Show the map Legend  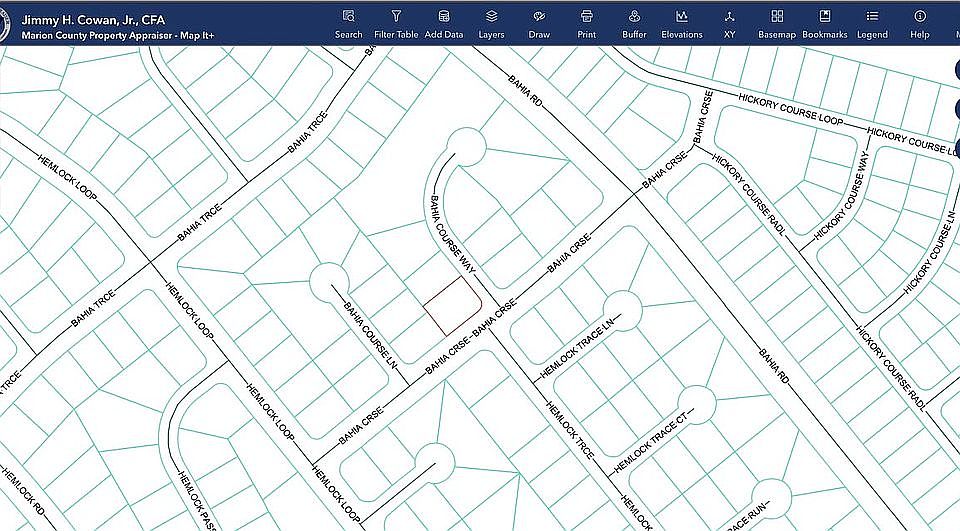pos(872,24)
